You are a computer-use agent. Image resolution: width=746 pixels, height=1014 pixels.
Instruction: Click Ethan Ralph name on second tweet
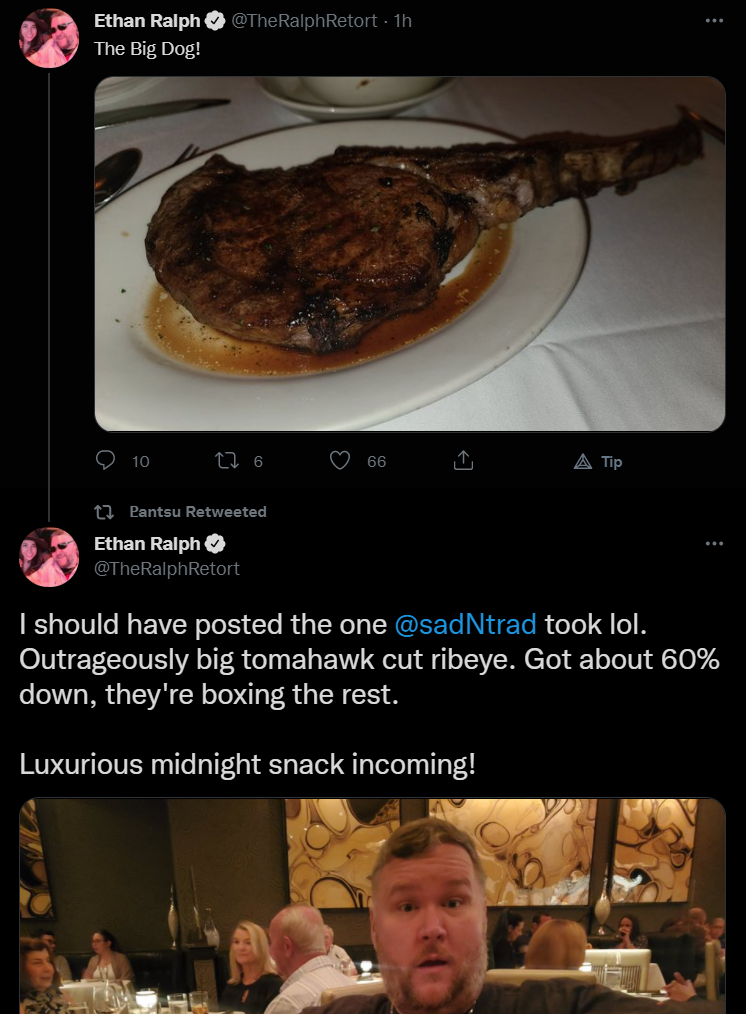point(147,544)
